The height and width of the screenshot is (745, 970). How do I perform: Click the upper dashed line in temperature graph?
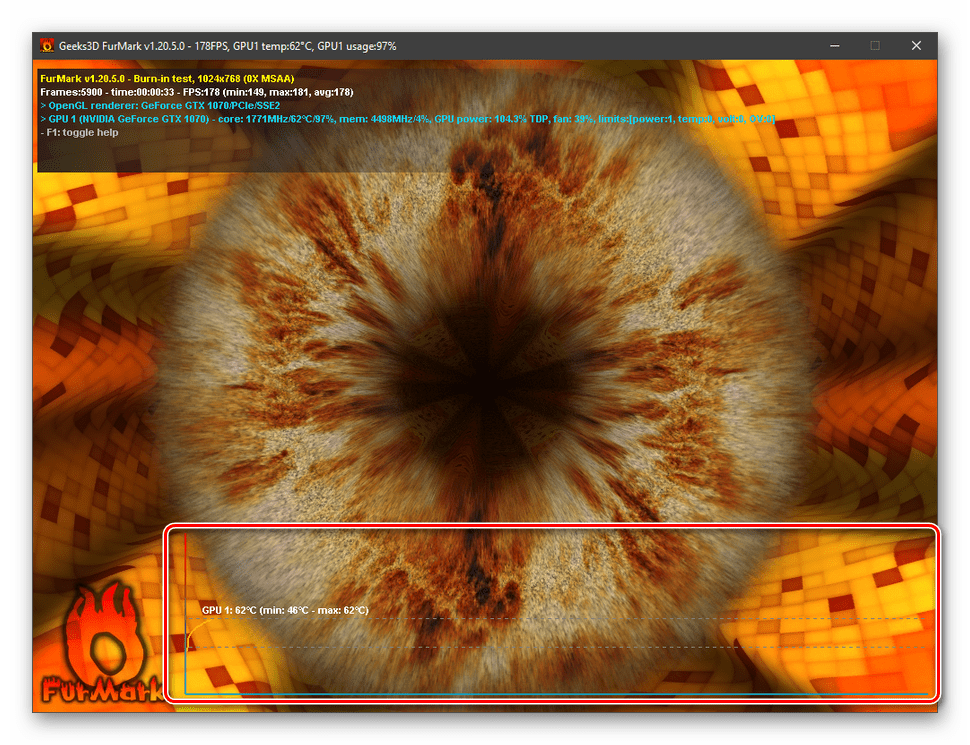click(600, 619)
